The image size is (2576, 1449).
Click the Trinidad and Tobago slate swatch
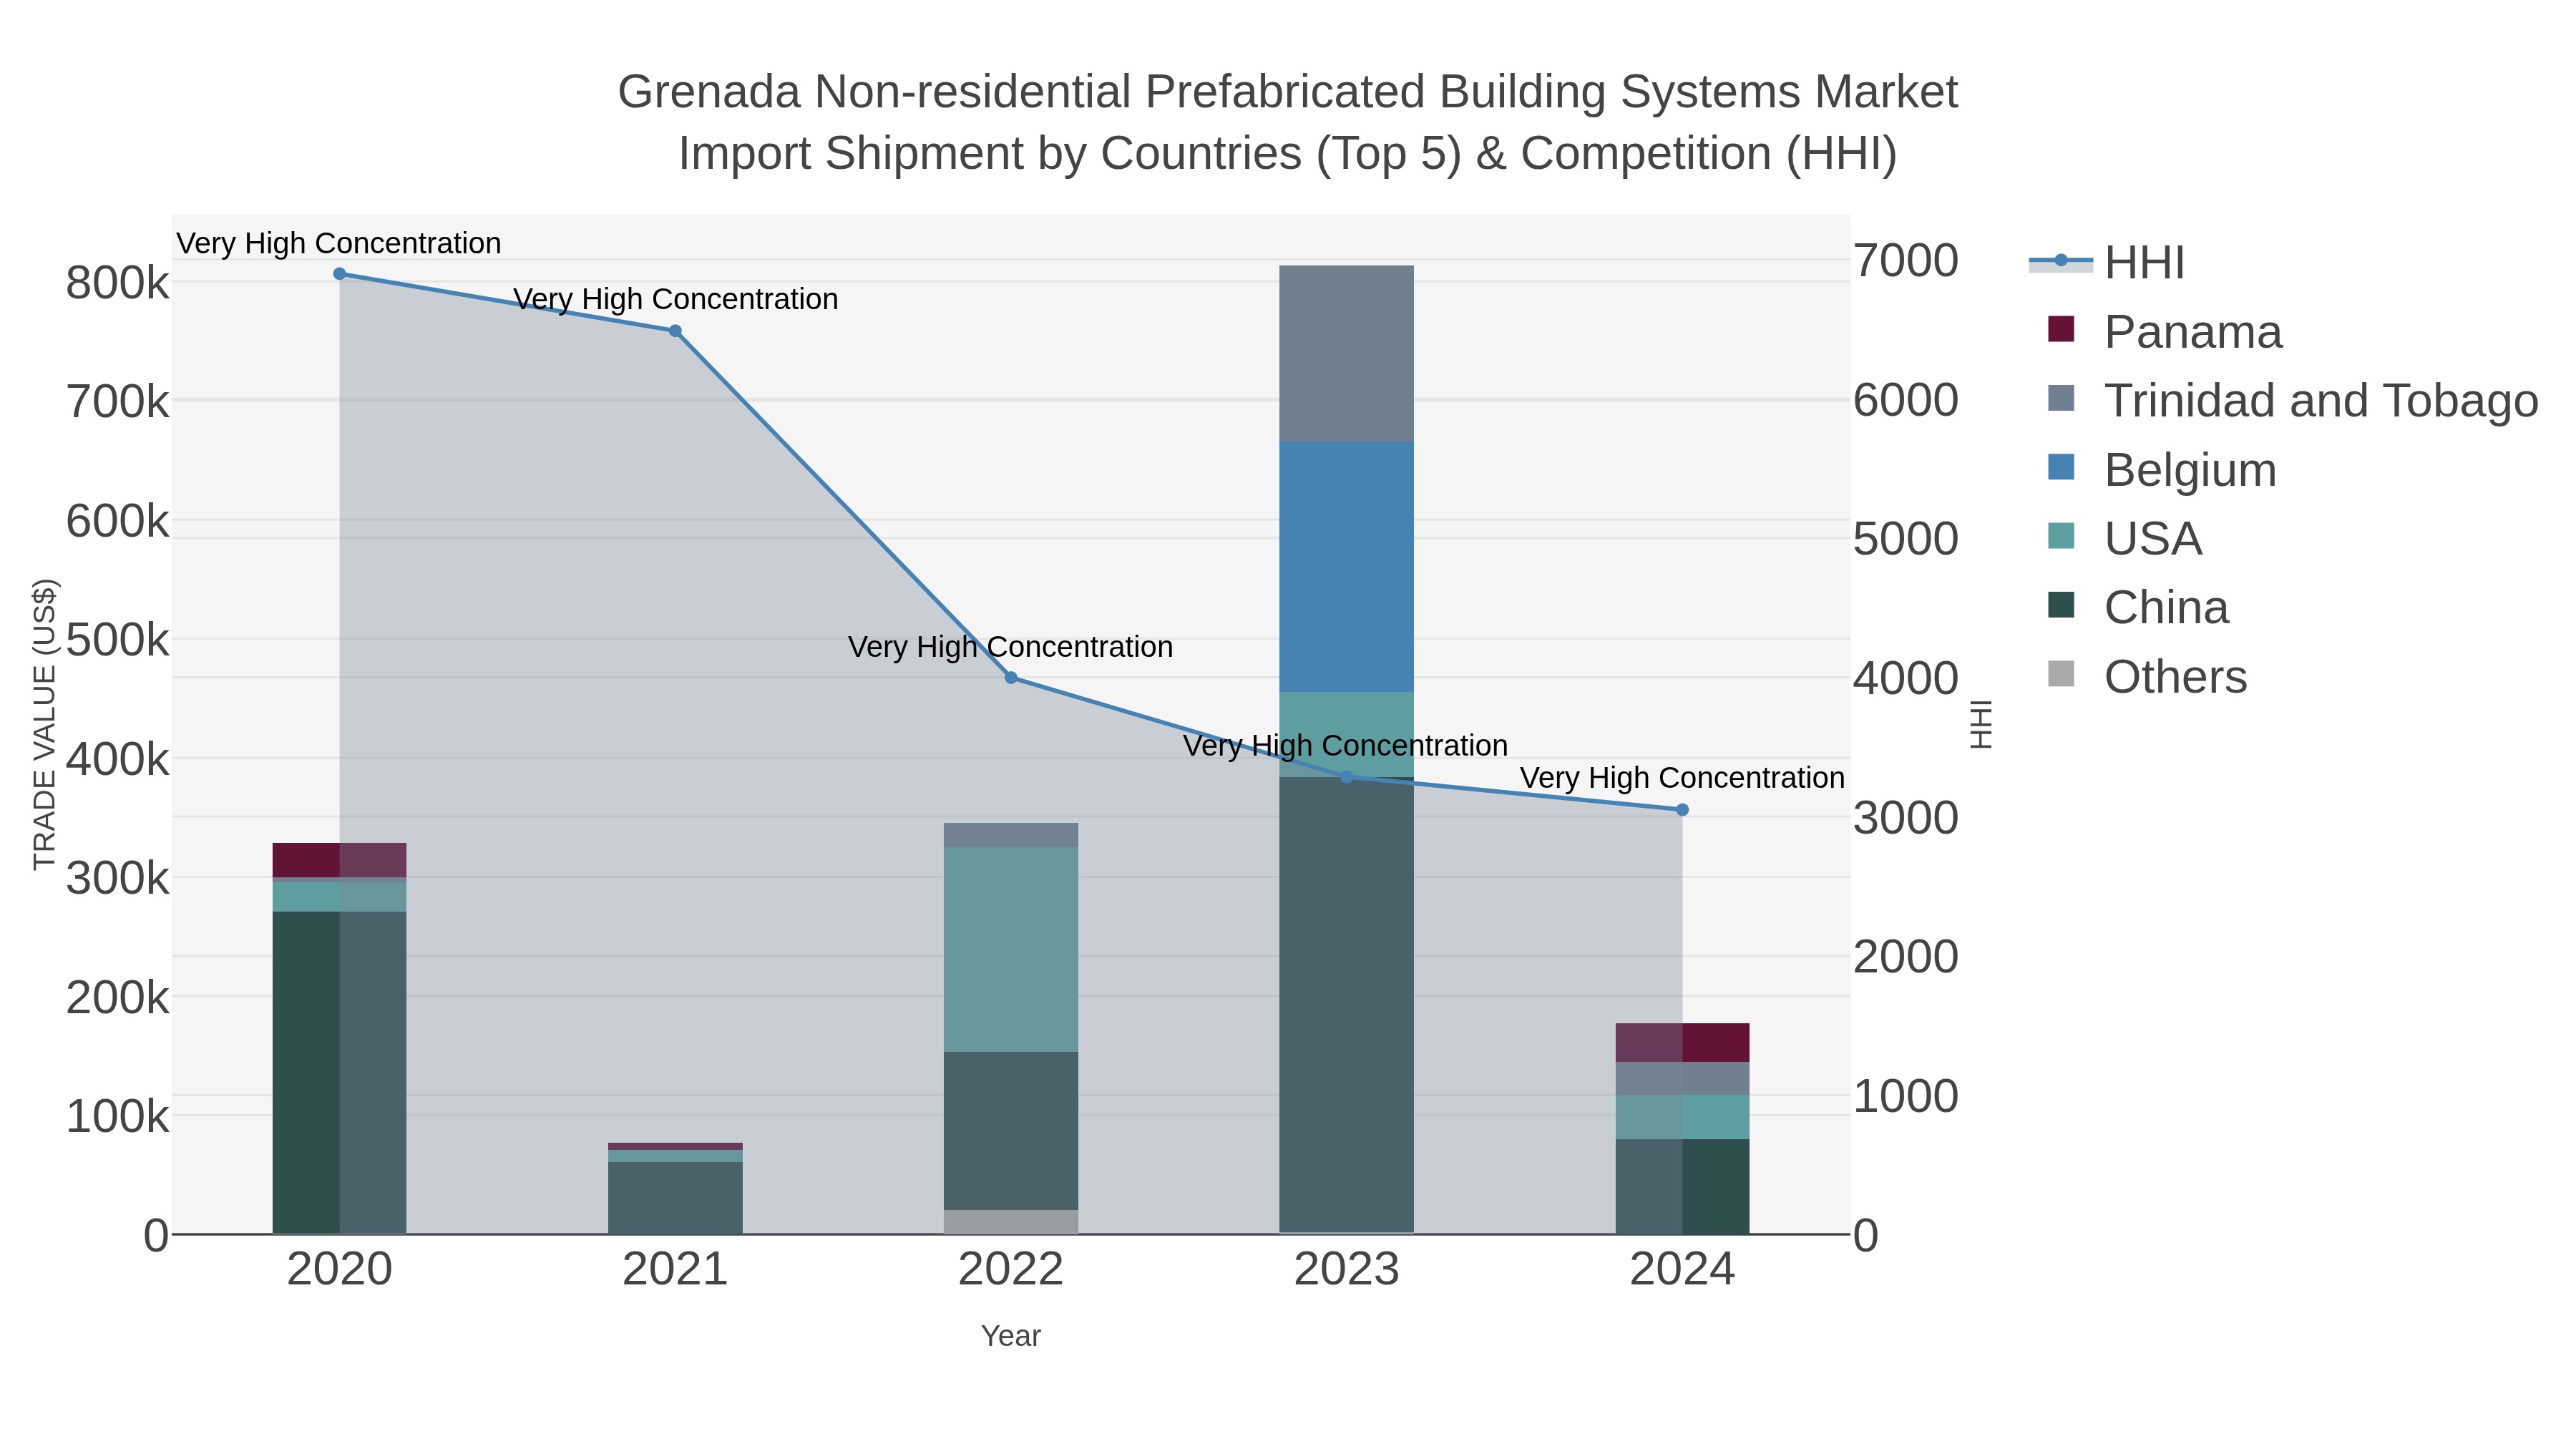click(2061, 398)
